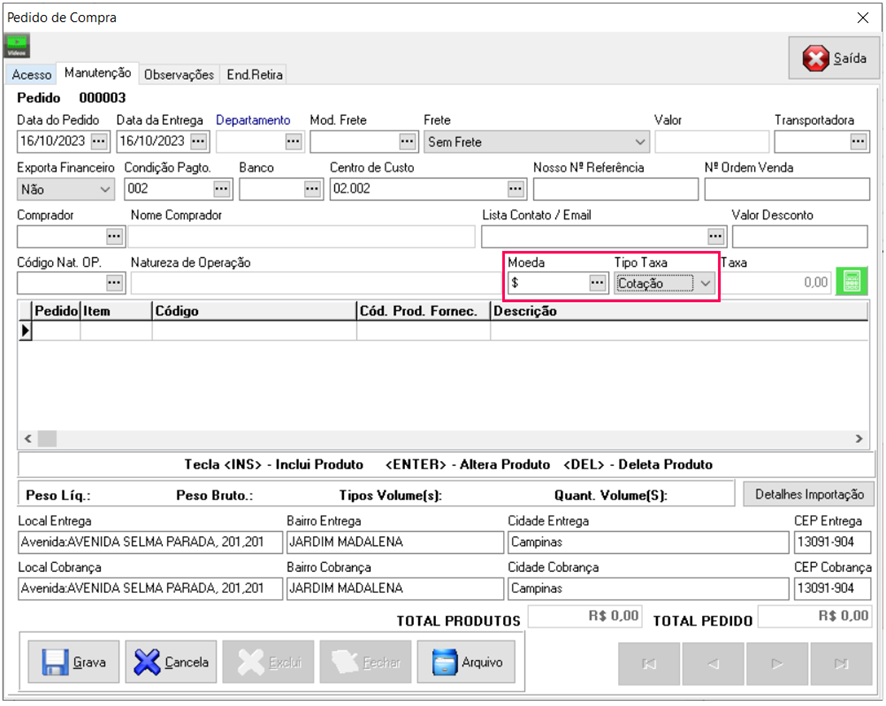Open the Transportadora lookup button

click(x=858, y=142)
